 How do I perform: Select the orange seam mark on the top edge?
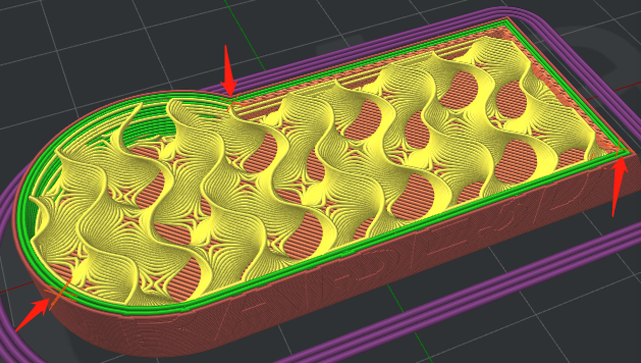[x=232, y=103]
